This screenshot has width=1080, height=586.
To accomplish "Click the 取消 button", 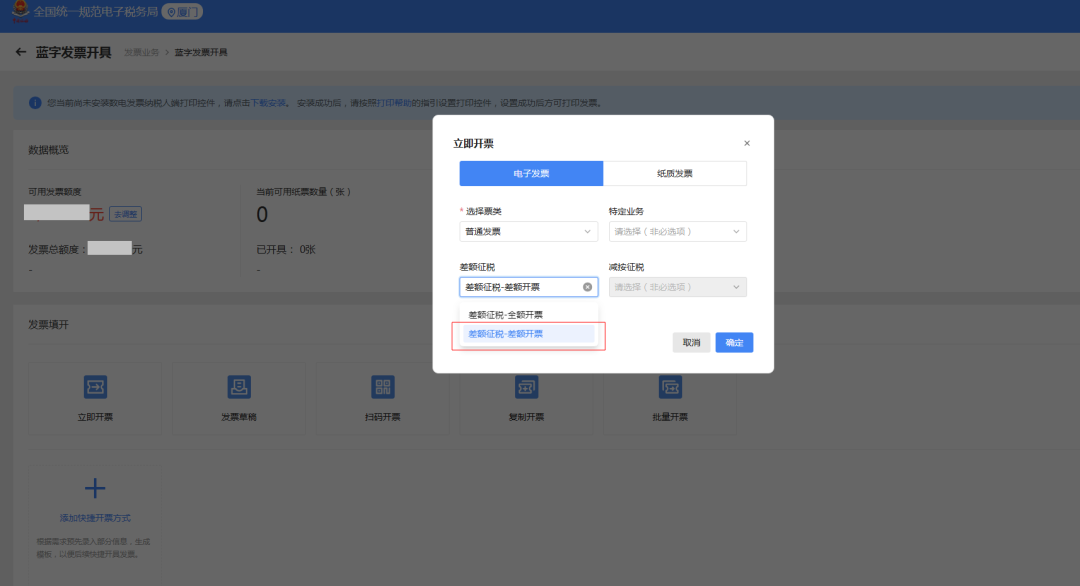I will [692, 342].
